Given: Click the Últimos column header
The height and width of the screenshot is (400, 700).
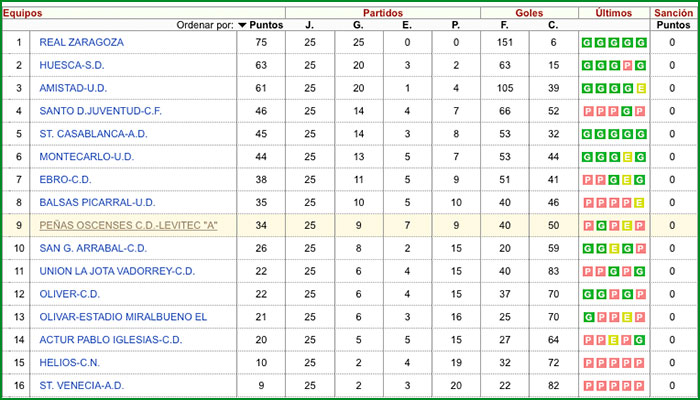Looking at the screenshot, I should [613, 12].
